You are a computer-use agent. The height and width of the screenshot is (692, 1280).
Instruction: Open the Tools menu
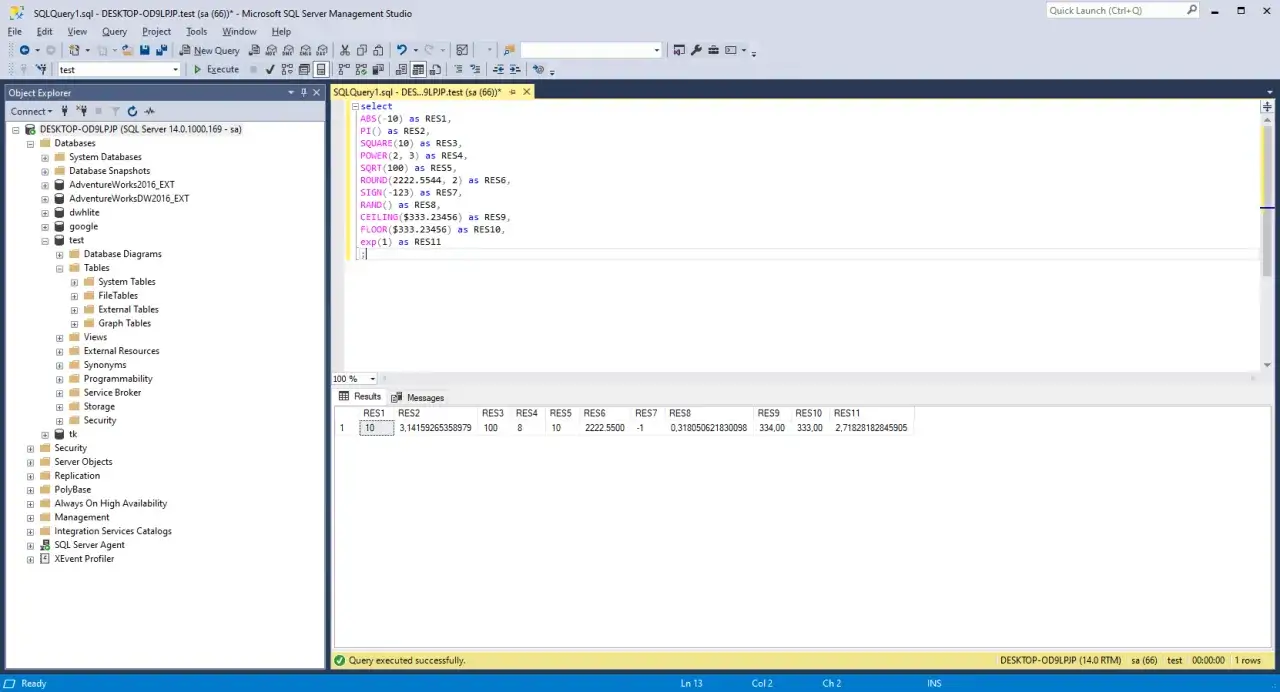[x=196, y=31]
